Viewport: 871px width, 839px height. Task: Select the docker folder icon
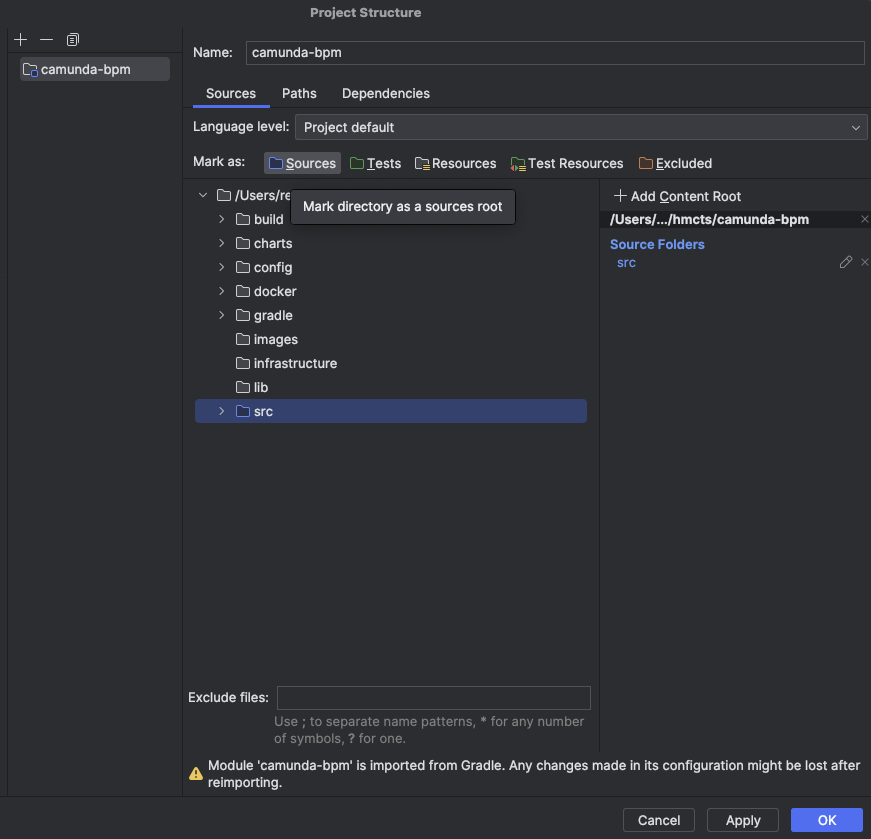click(x=243, y=291)
